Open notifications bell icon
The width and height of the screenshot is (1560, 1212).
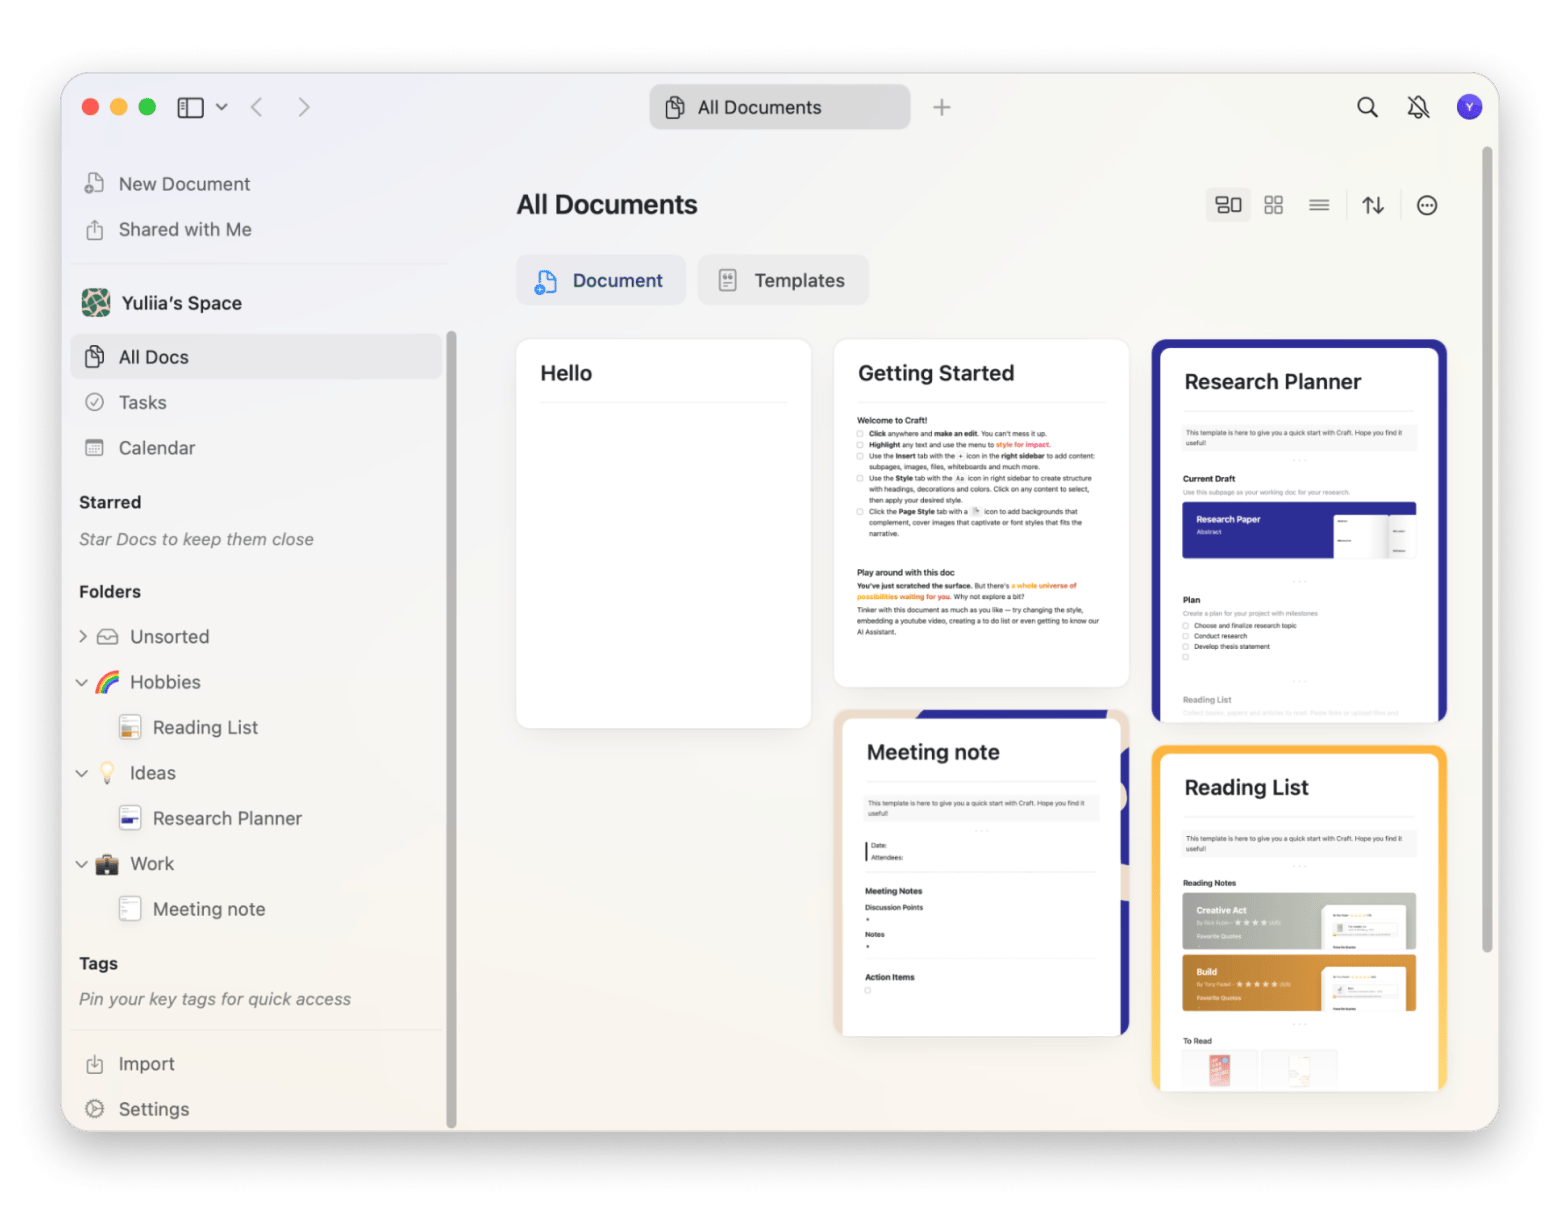pos(1418,107)
